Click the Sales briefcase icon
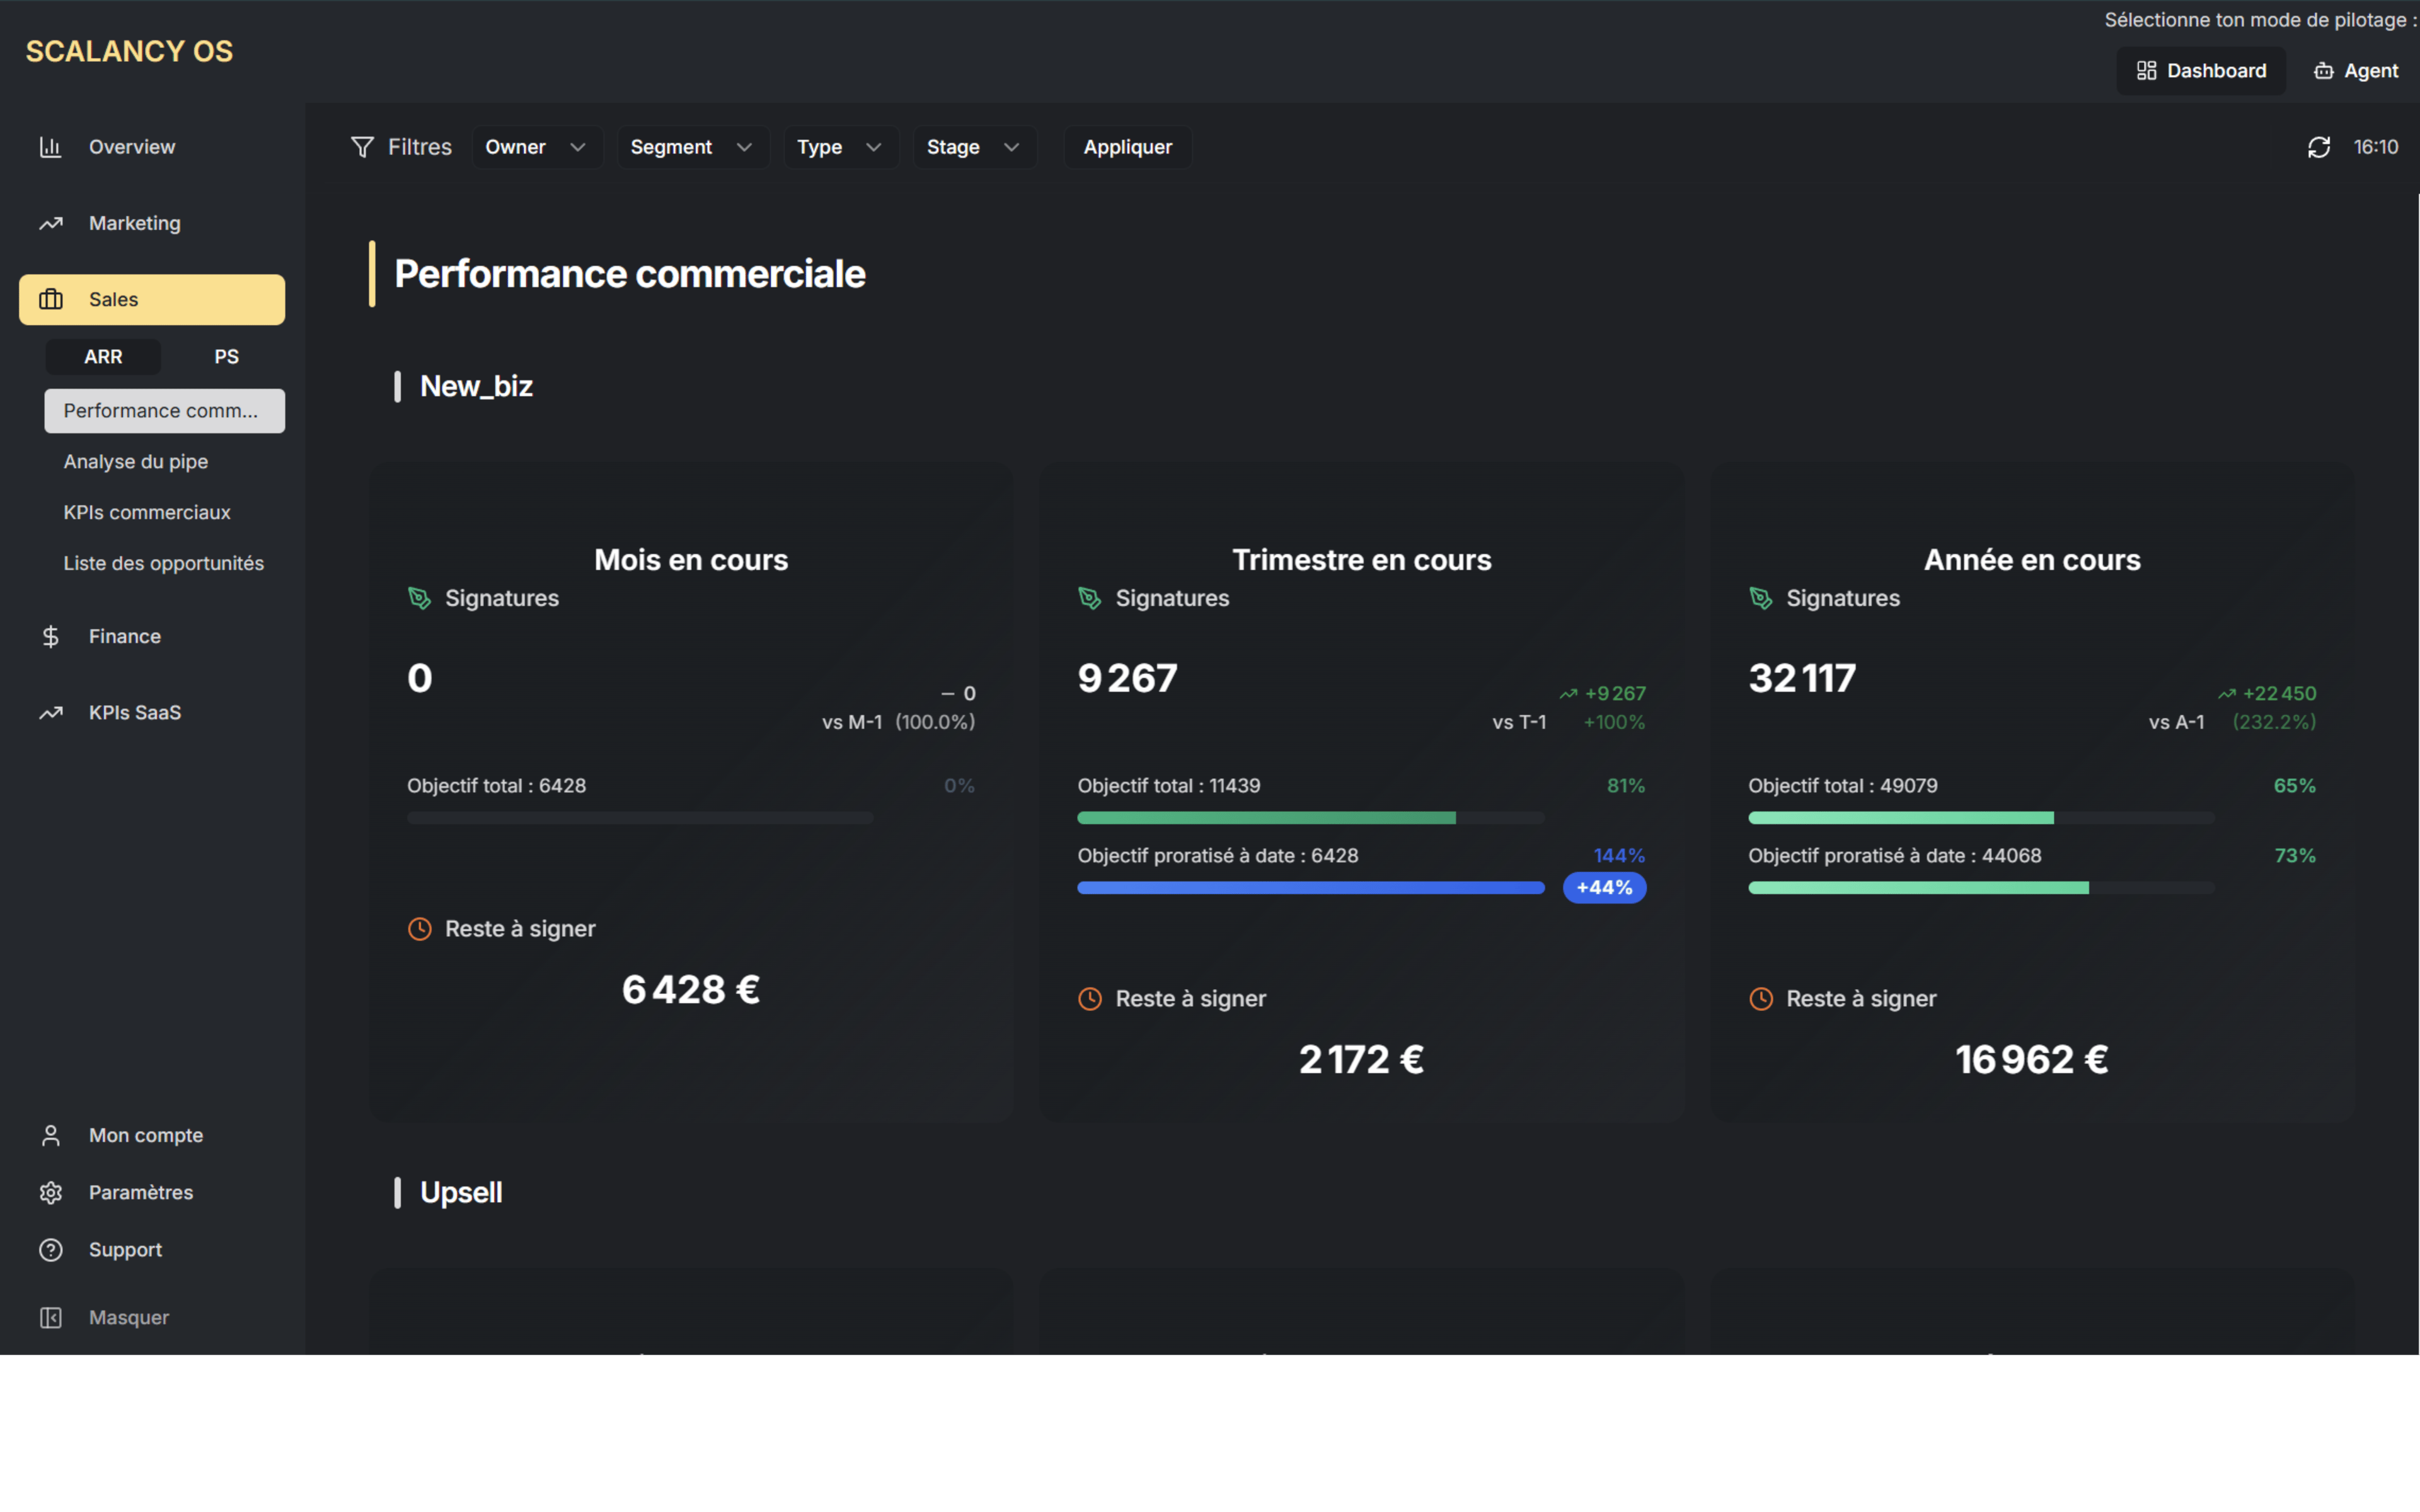The image size is (2420, 1512). click(x=51, y=299)
